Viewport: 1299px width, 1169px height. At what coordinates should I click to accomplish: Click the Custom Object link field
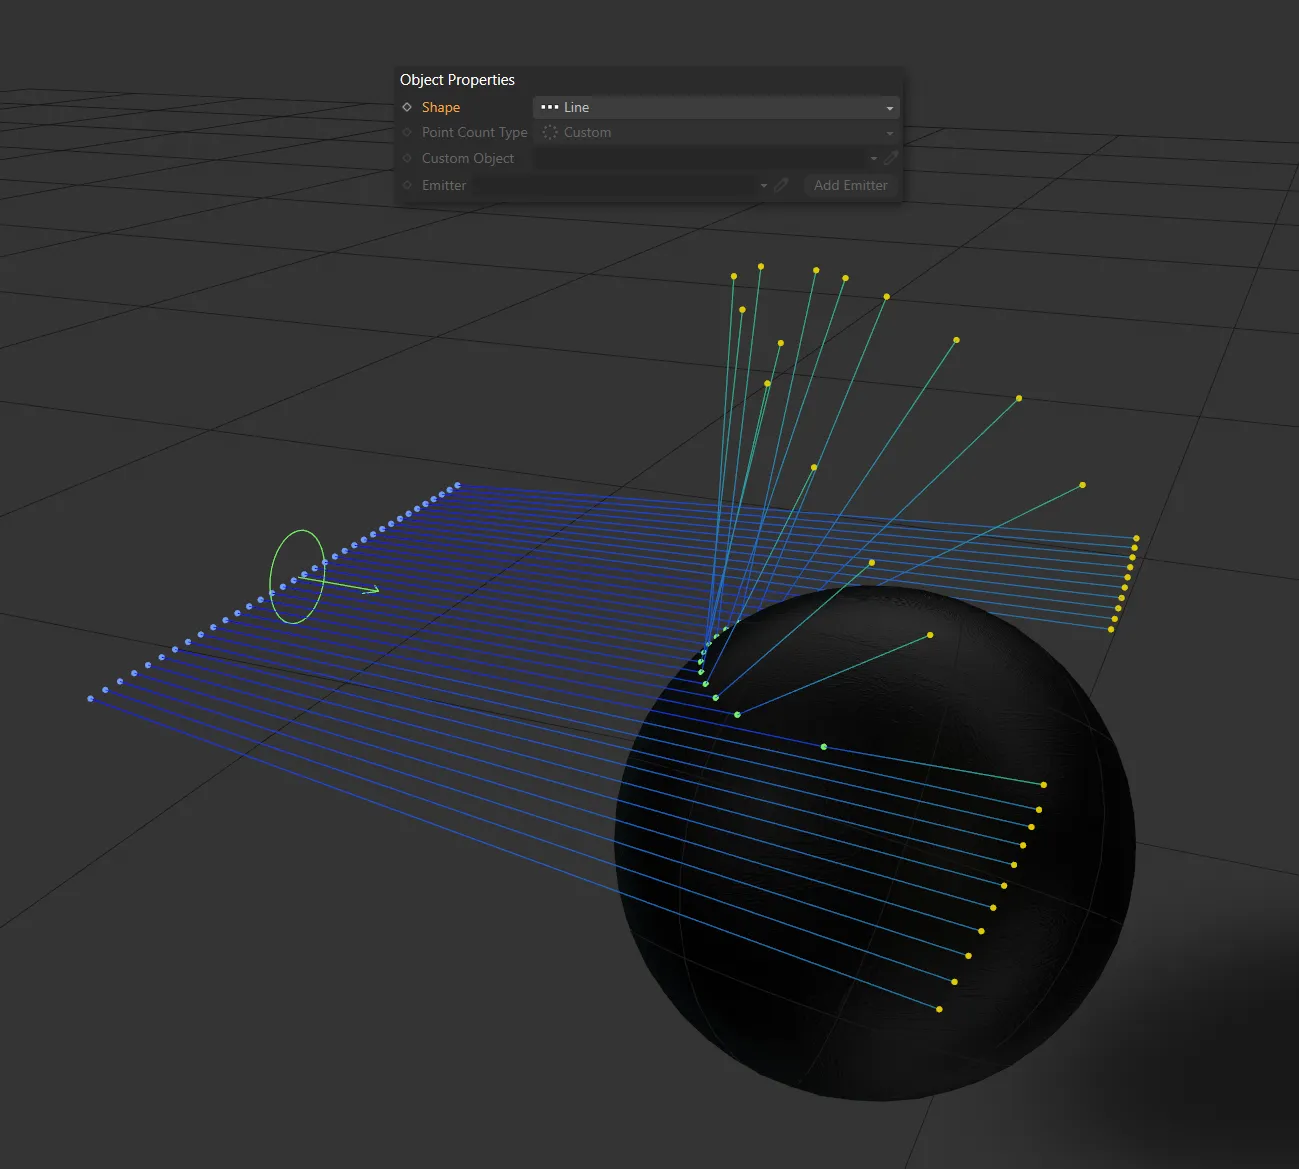pos(700,158)
